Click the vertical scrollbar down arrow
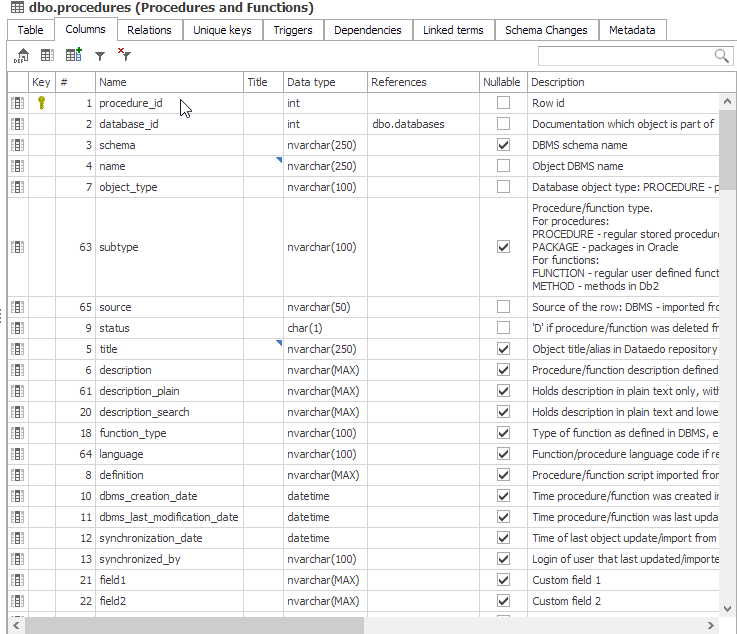Image resolution: width=737 pixels, height=634 pixels. click(728, 606)
